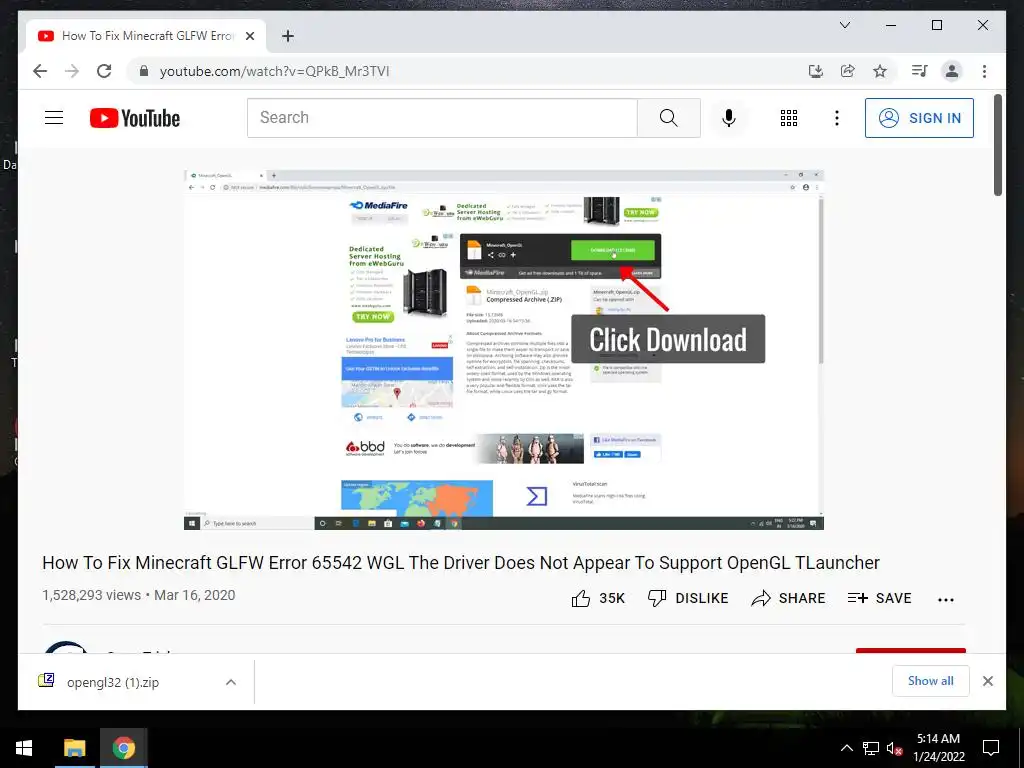The width and height of the screenshot is (1024, 768).
Task: Click the SIGN IN button
Action: point(920,118)
